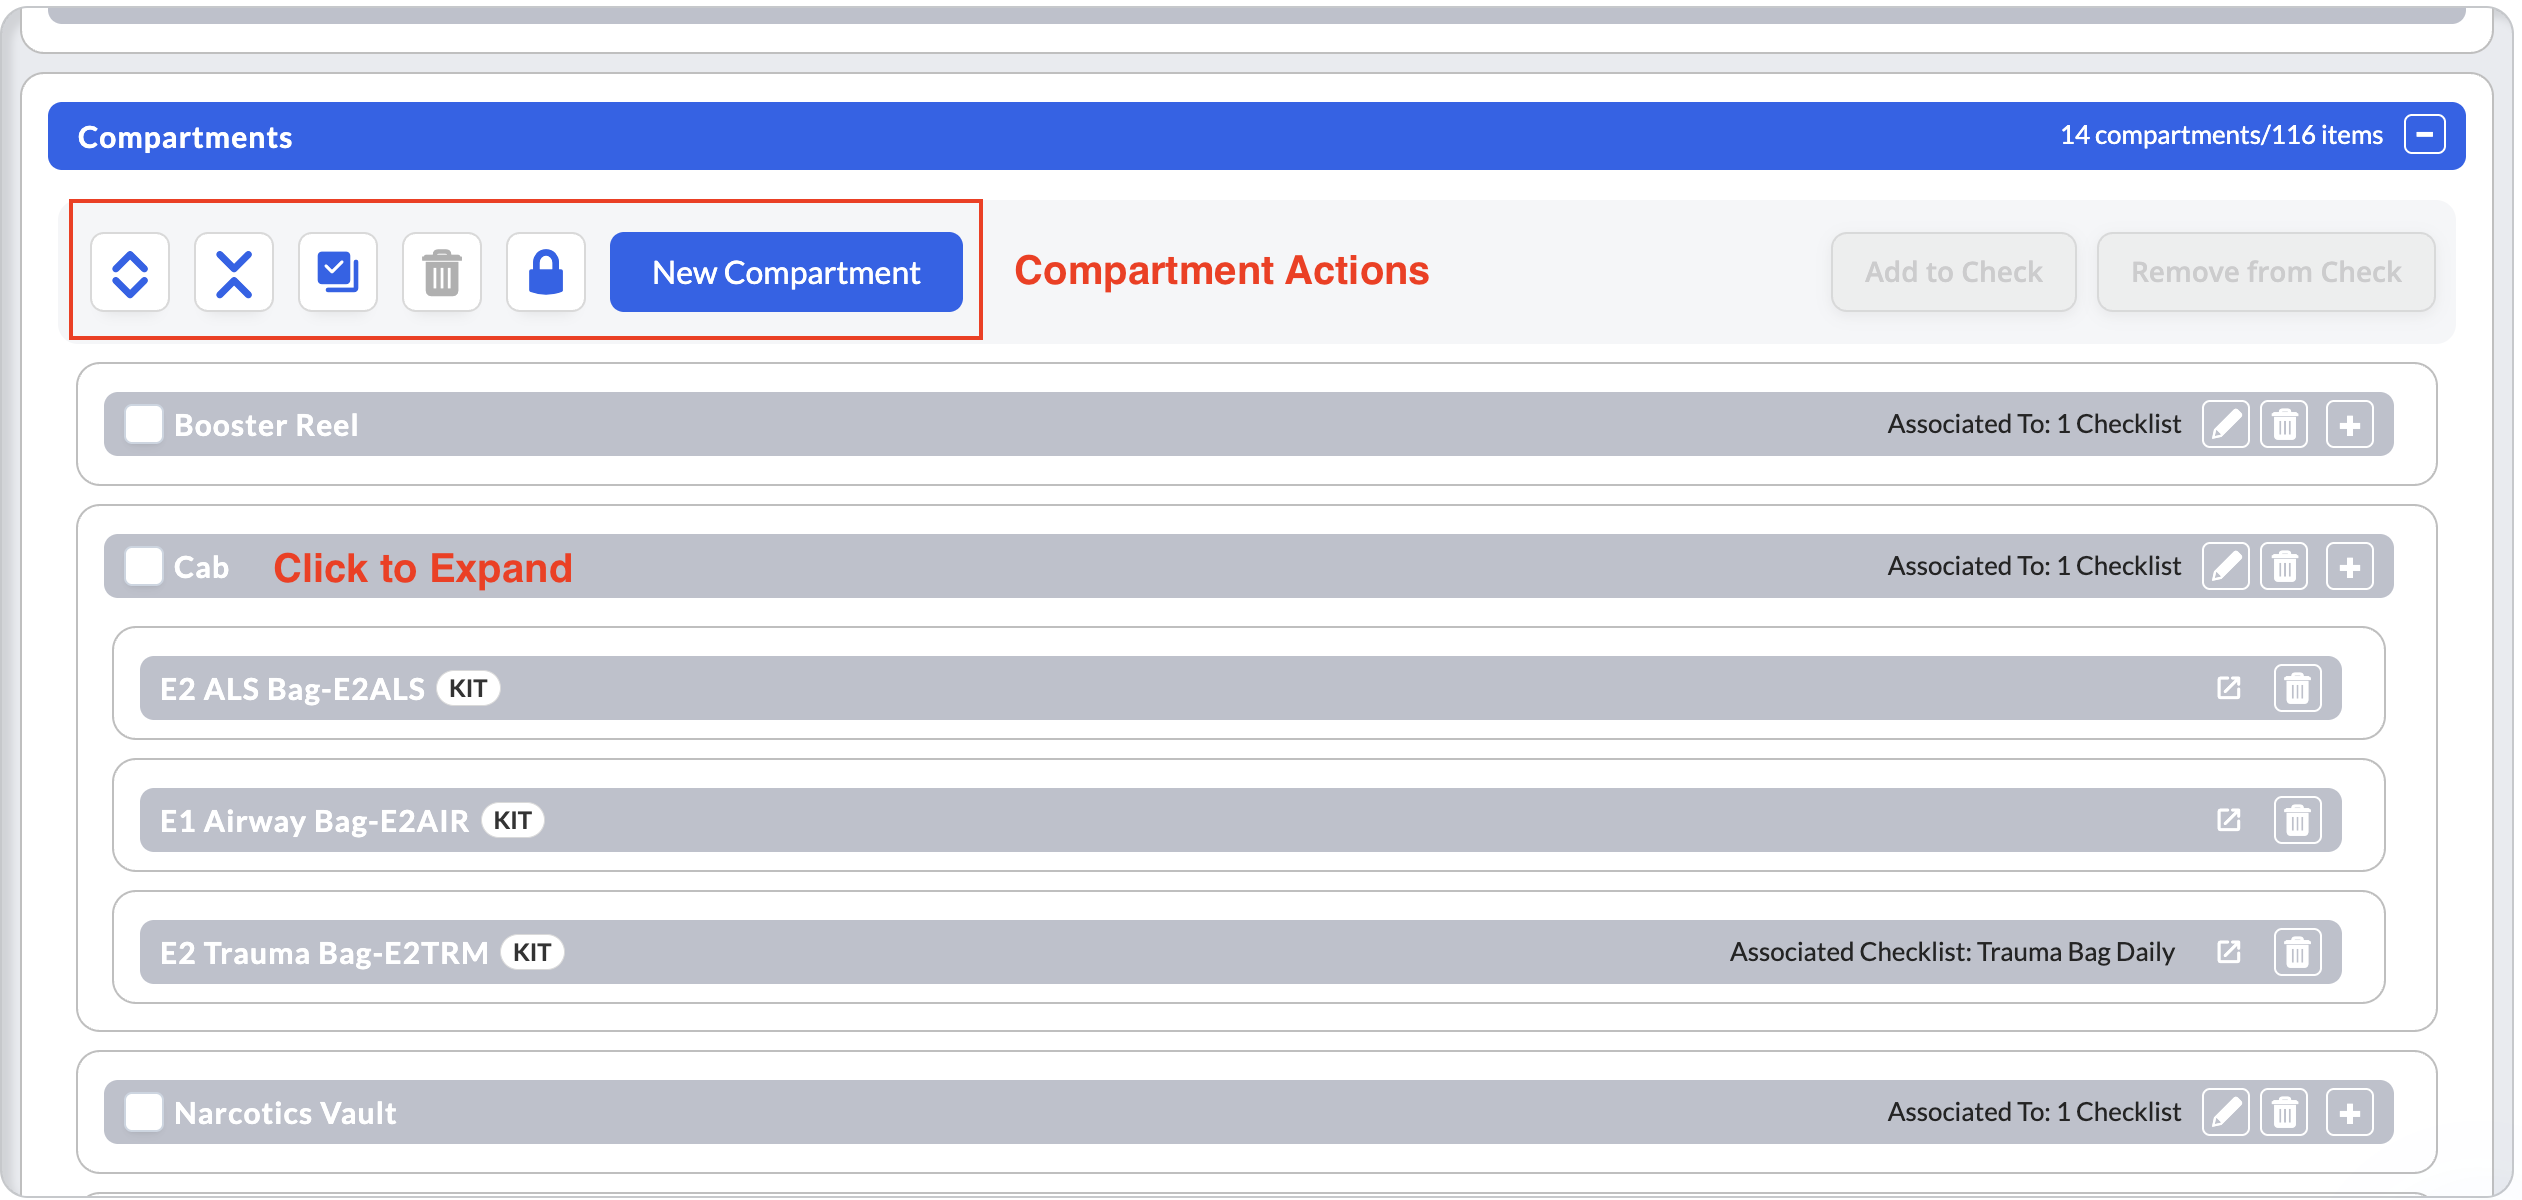This screenshot has height=1200, width=2522.
Task: Click the E2 ALS Bag-E2ALS kit name
Action: coord(292,689)
